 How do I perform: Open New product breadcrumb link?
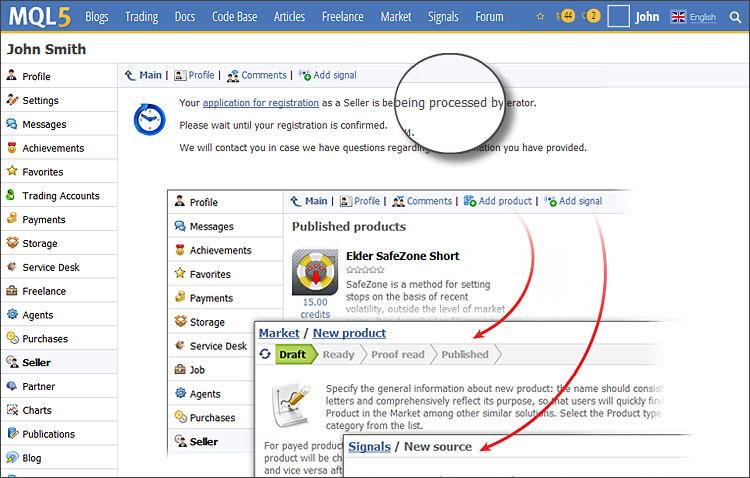click(x=349, y=333)
